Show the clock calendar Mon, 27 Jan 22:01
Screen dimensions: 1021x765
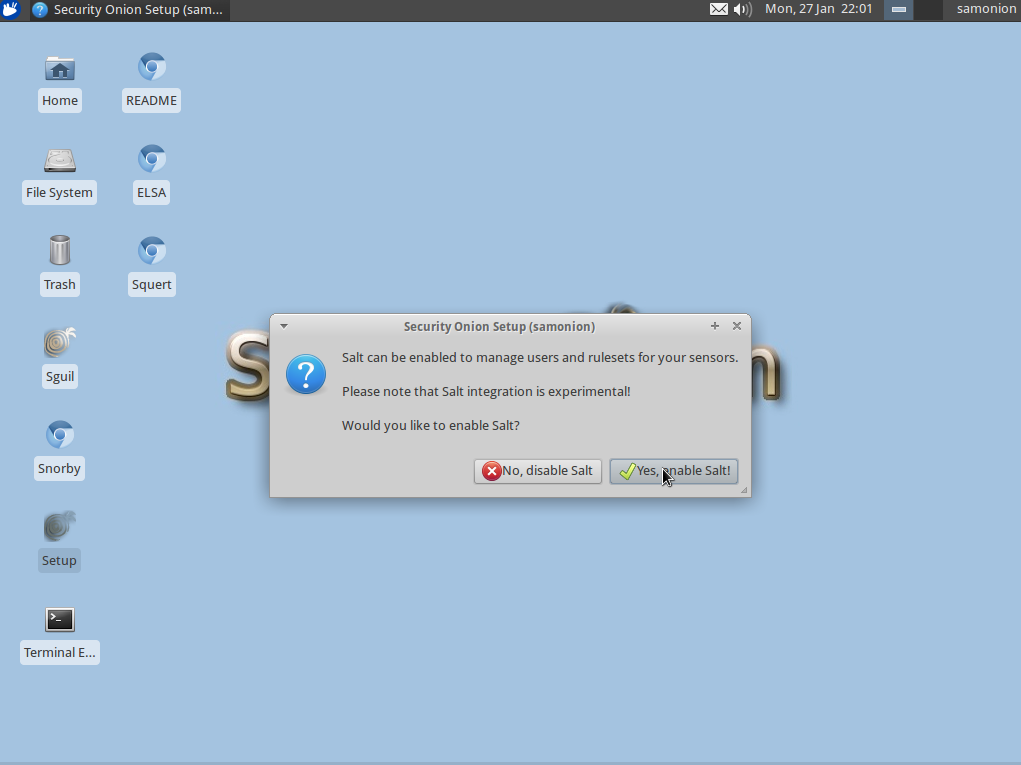click(818, 9)
